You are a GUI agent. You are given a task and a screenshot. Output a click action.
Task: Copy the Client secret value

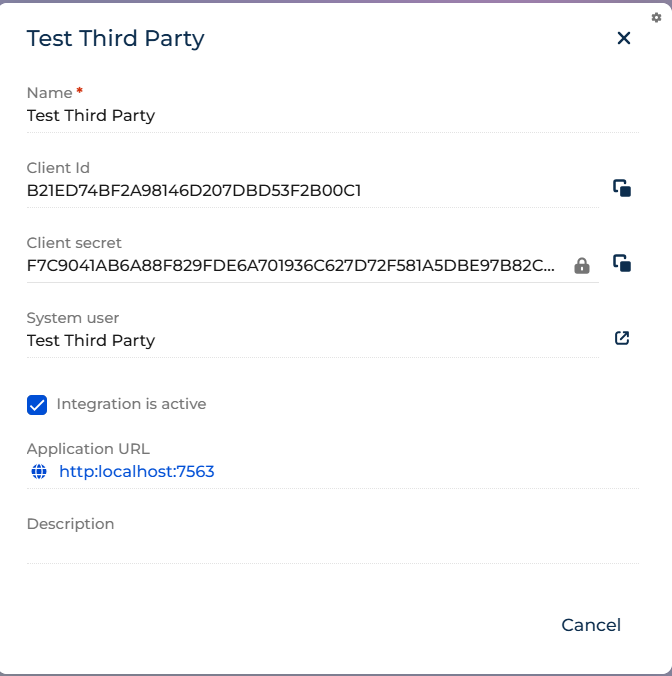[622, 263]
